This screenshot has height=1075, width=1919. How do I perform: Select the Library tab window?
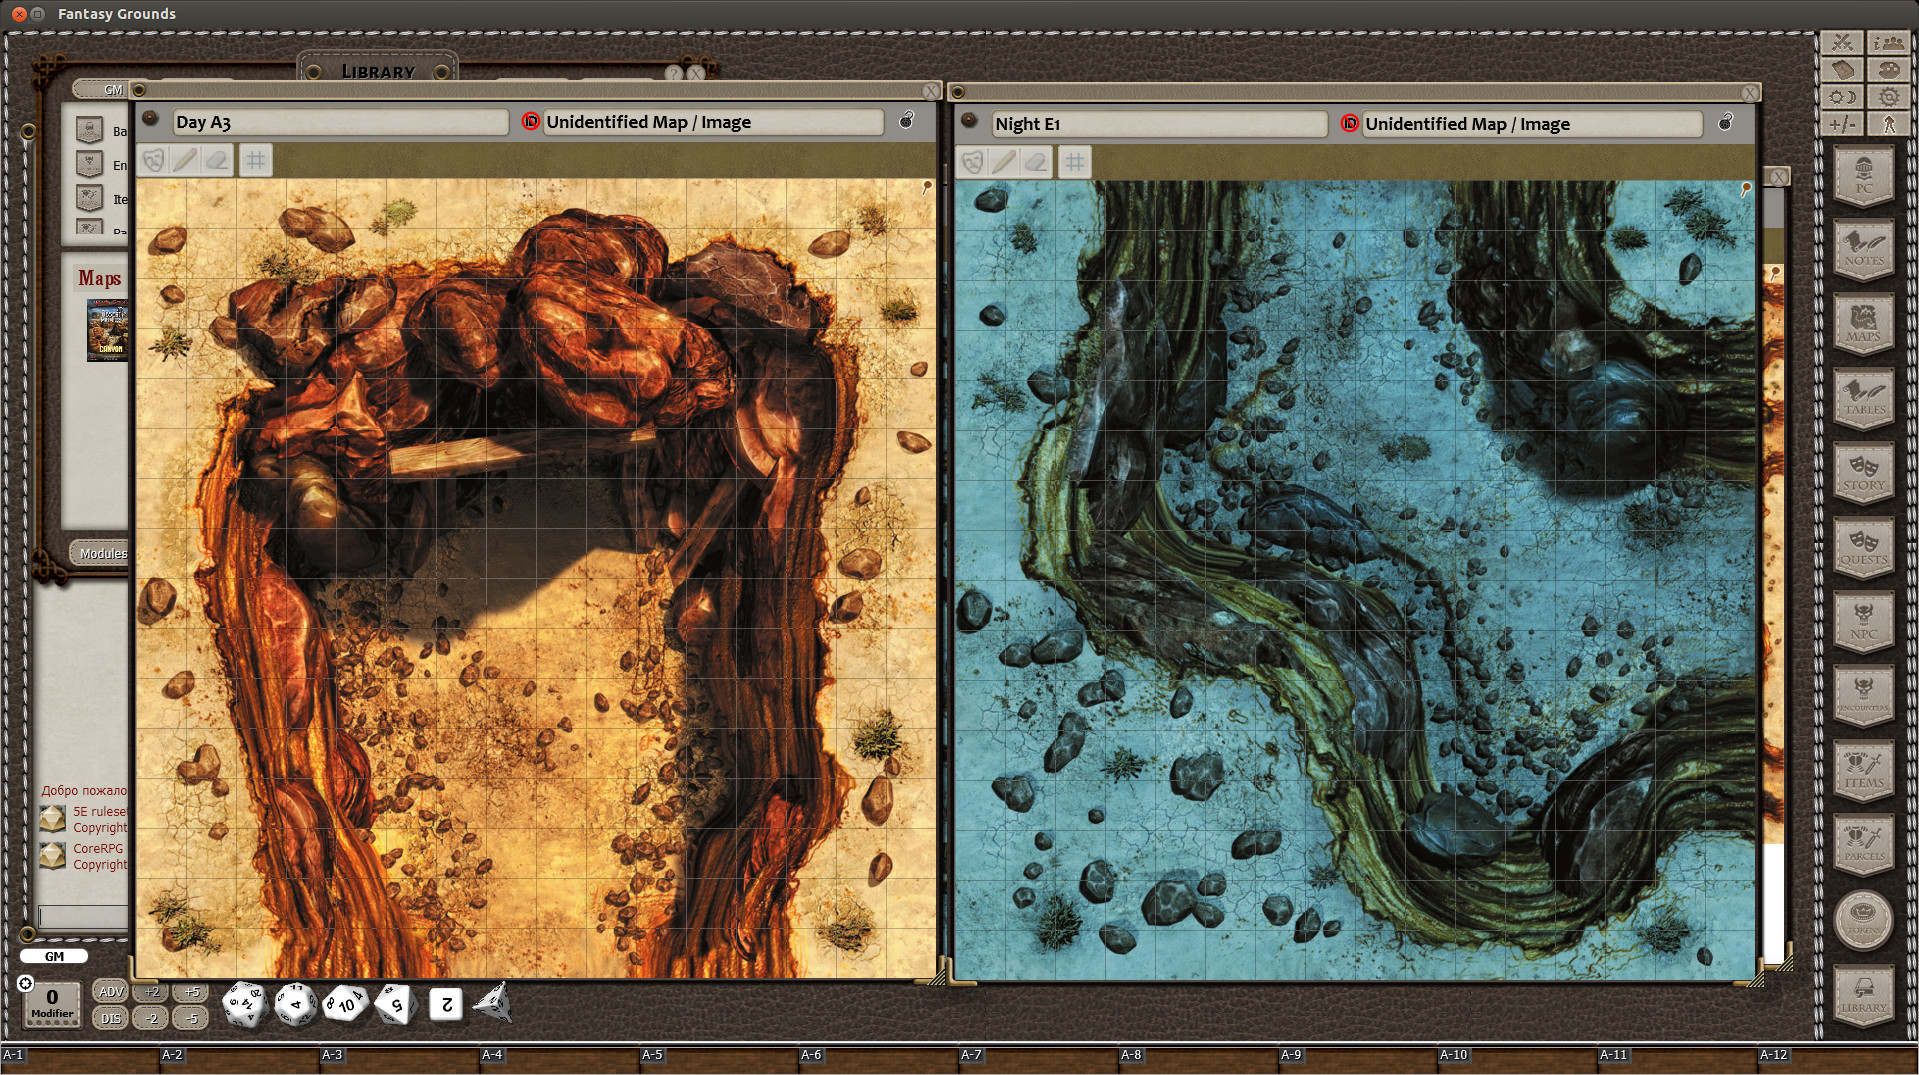click(x=378, y=71)
